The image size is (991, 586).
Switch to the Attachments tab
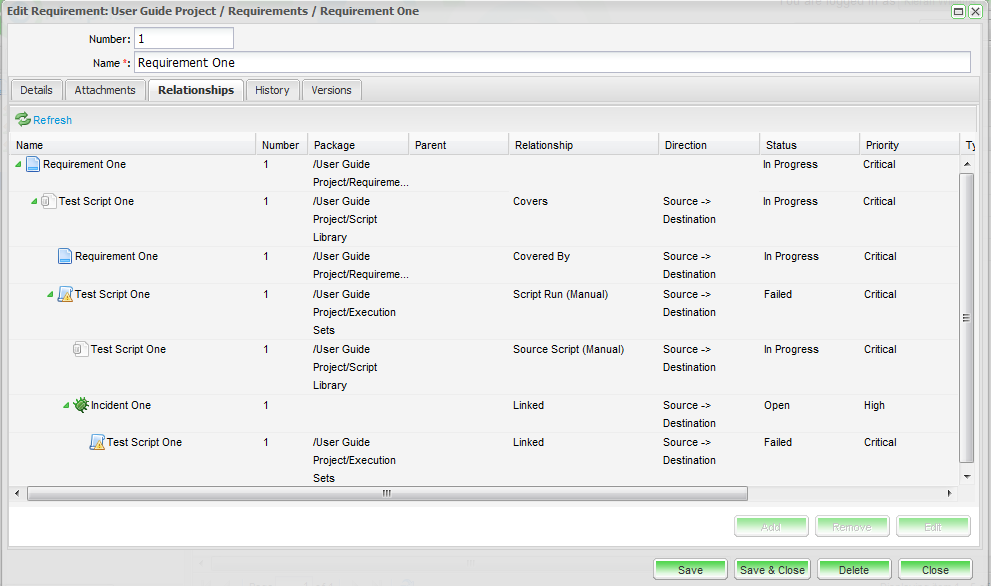[105, 90]
